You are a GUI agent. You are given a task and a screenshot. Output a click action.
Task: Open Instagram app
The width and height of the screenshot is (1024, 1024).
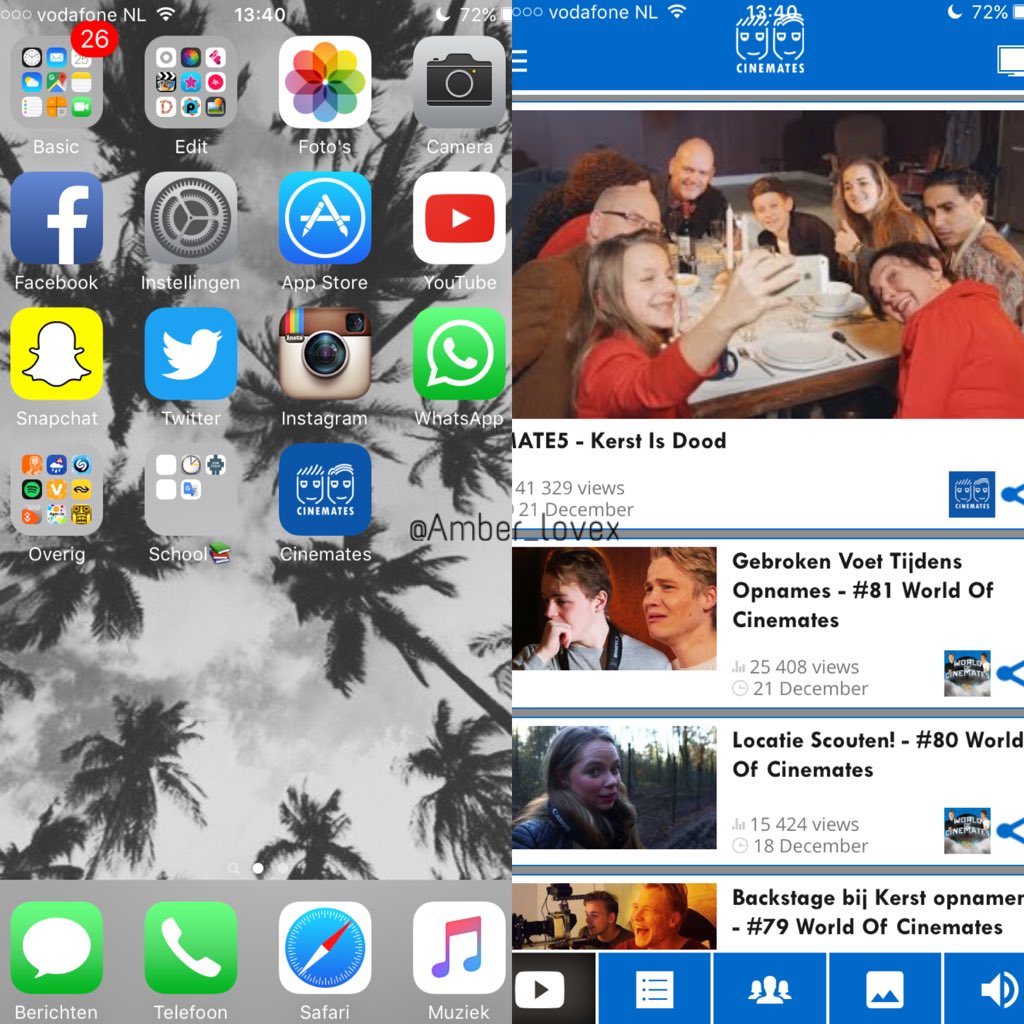(x=325, y=354)
